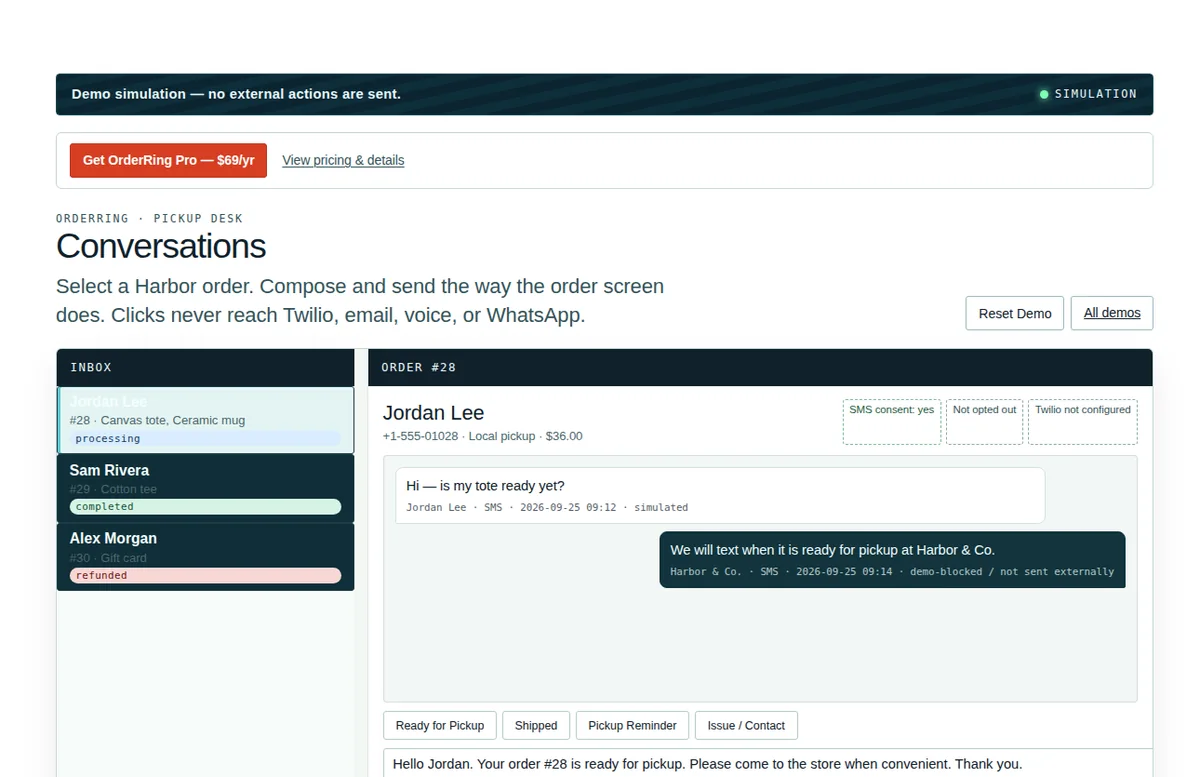Click the SMS consent: yes tag

tap(892, 422)
